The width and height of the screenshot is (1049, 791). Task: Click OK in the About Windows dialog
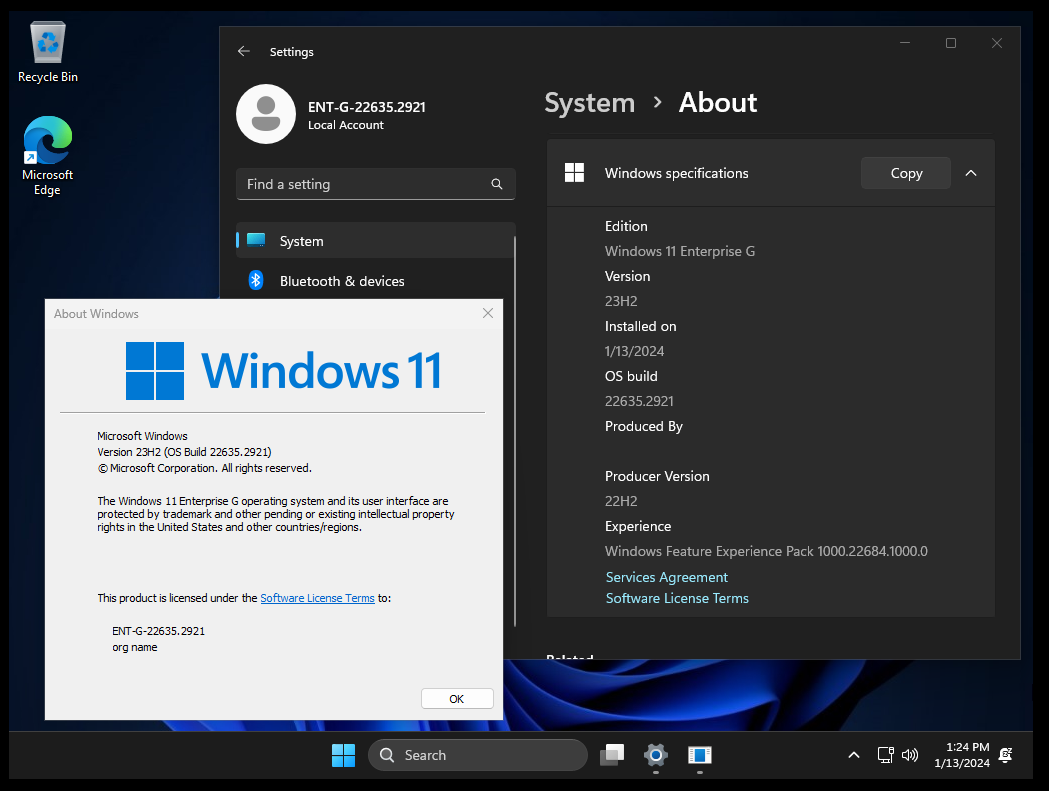pos(457,699)
